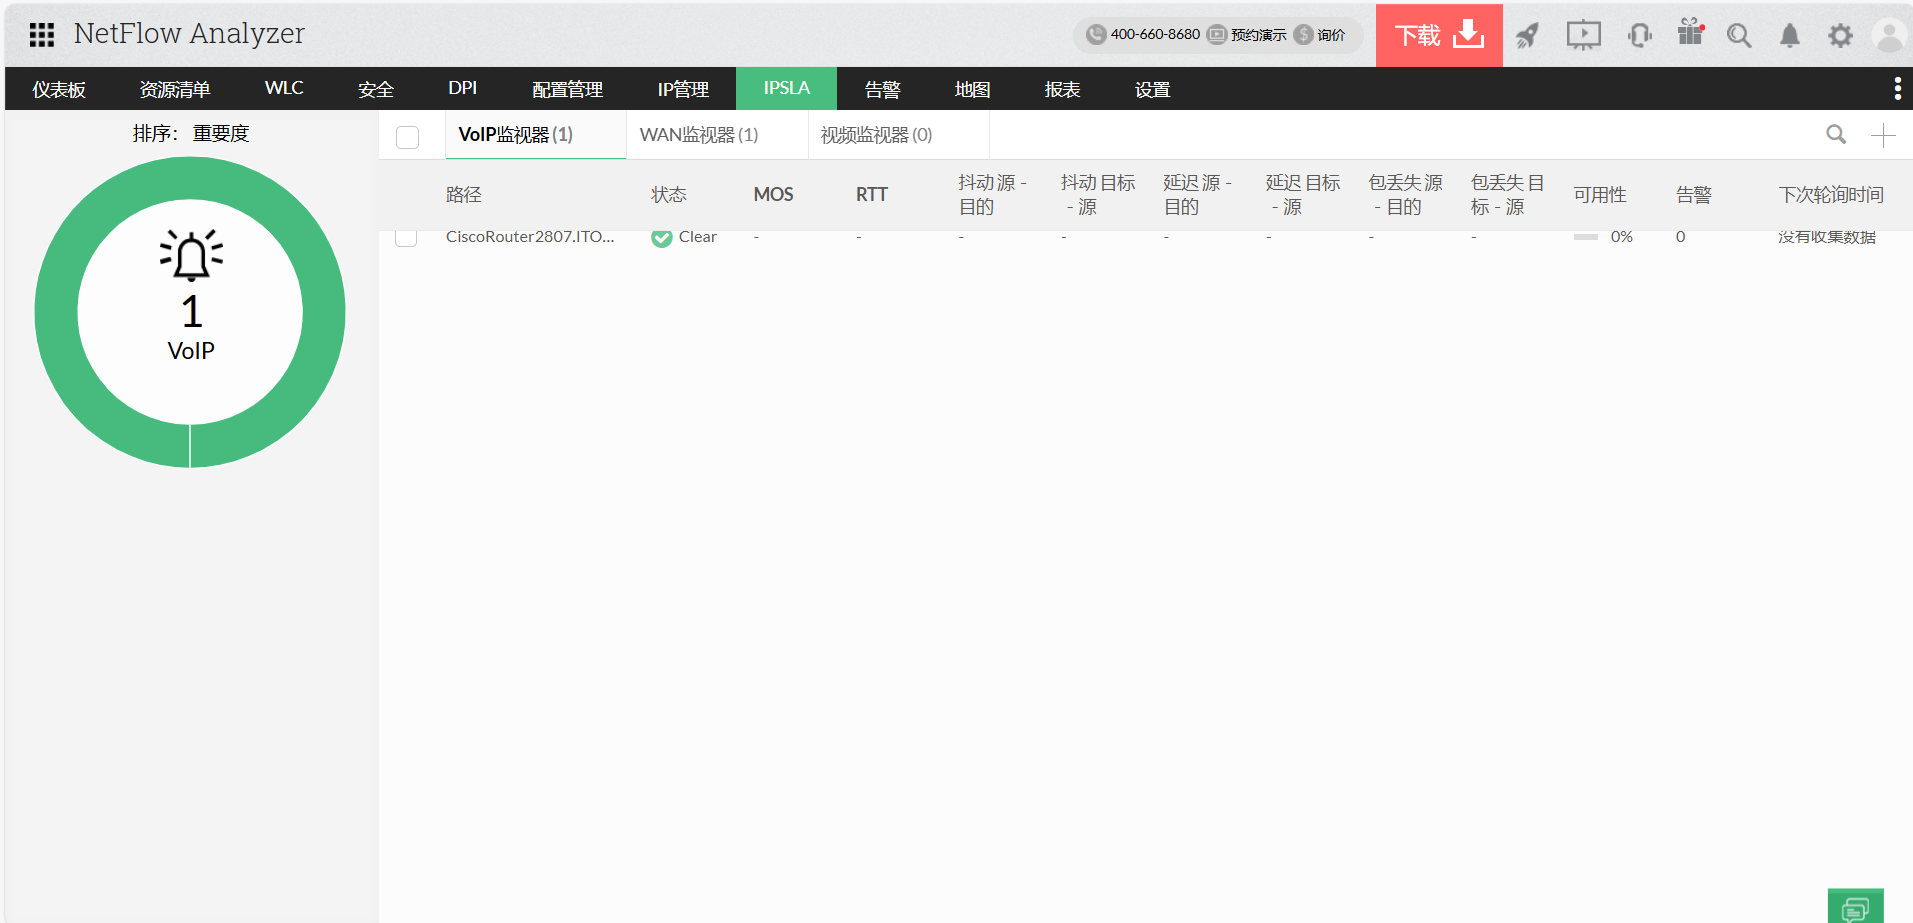Sort by the 包丢失 目标 - 源 column
1913x923 pixels.
1508,195
